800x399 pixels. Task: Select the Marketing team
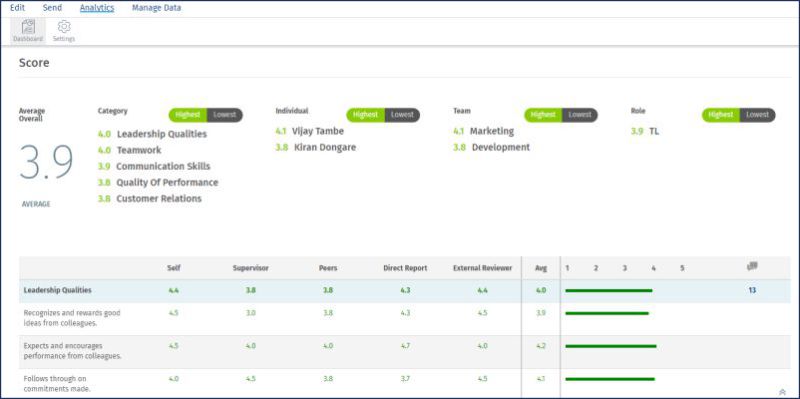coord(492,131)
